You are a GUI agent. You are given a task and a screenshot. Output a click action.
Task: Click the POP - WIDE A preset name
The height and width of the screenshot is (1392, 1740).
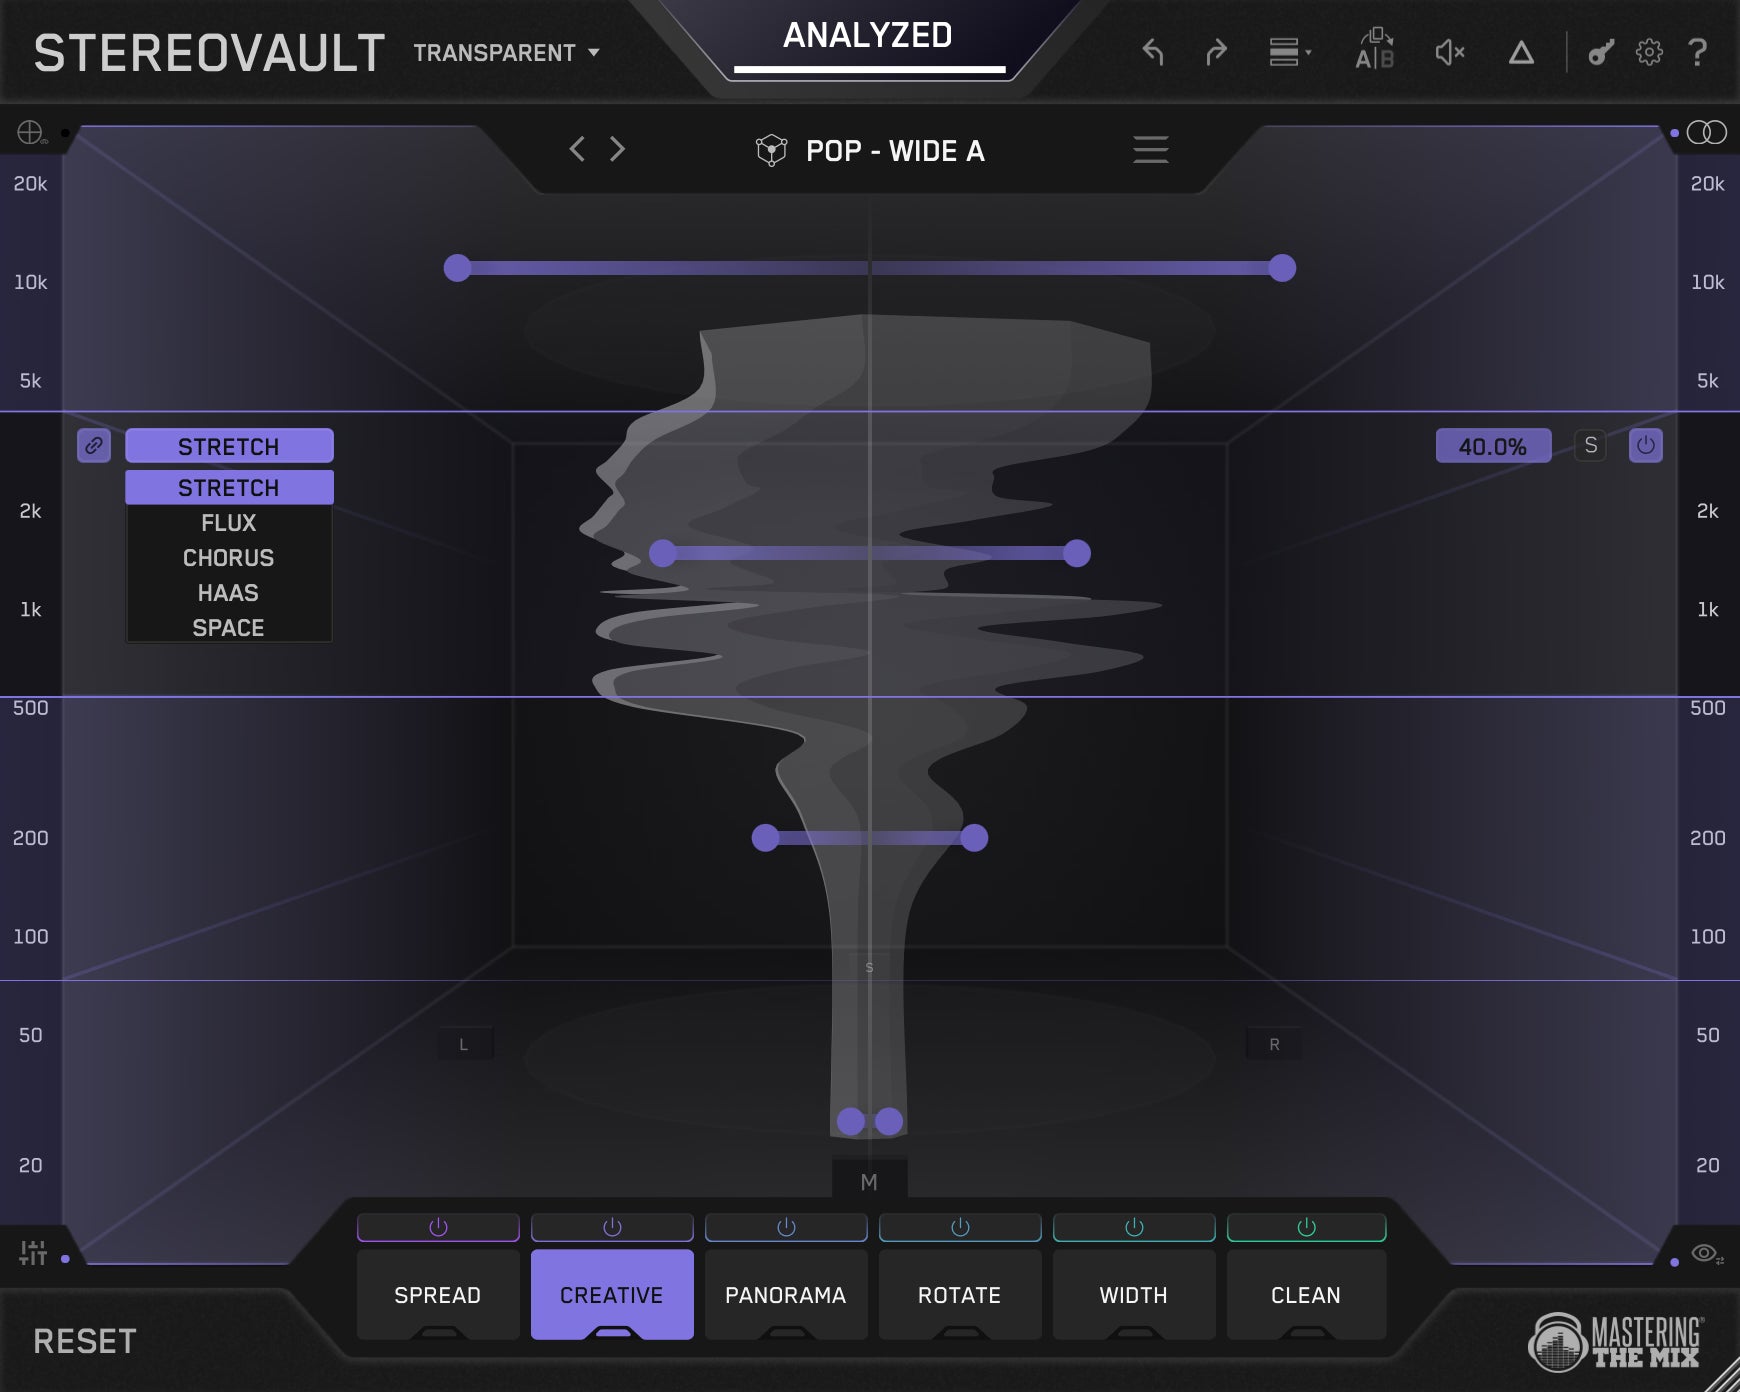[x=895, y=151]
